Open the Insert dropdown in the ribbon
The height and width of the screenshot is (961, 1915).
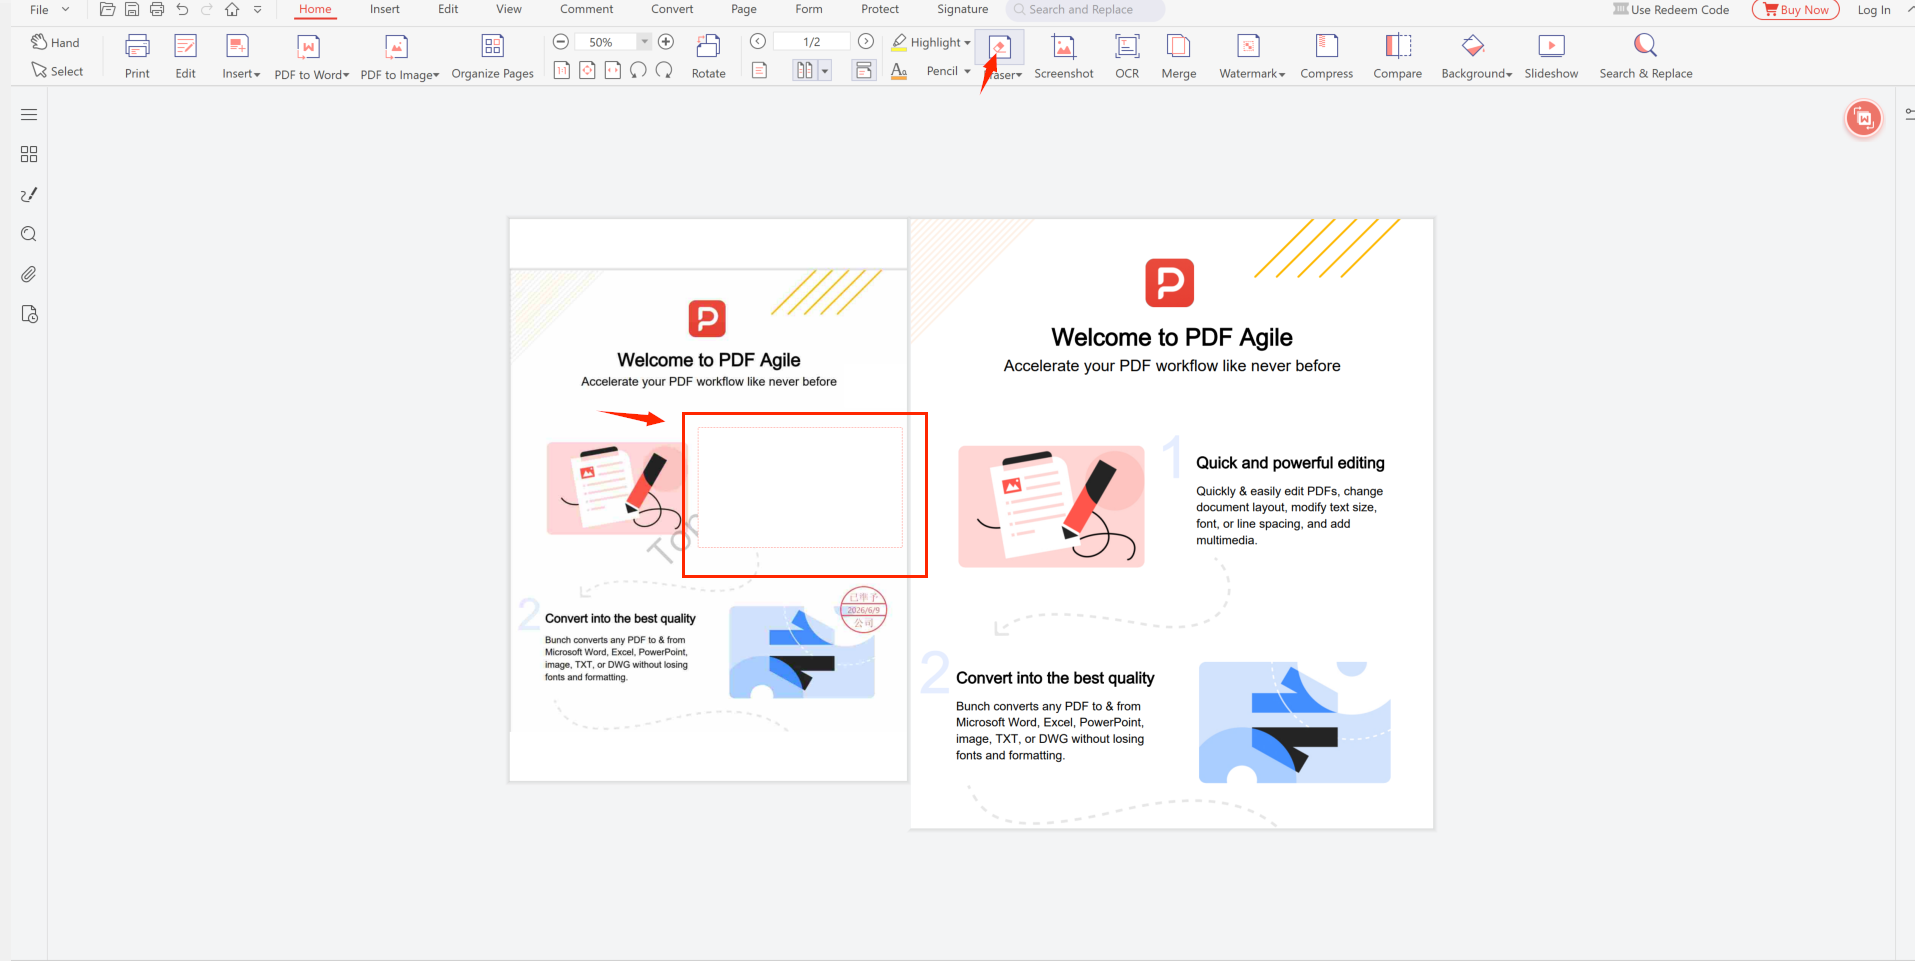pos(240,56)
